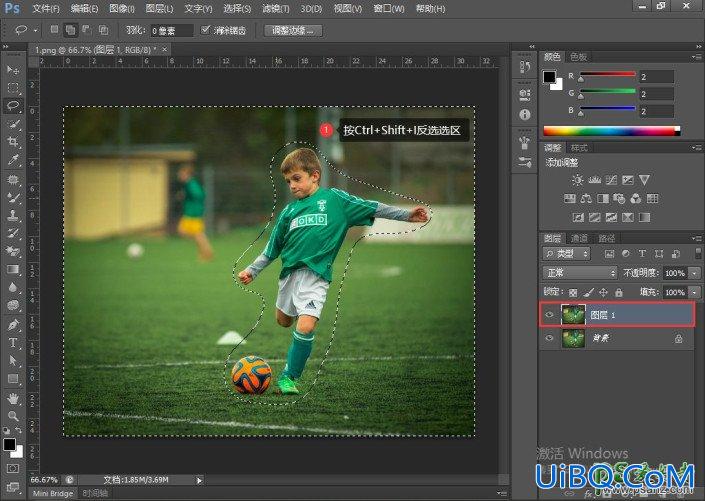
Task: Open the Color panel menu
Action: [696, 57]
